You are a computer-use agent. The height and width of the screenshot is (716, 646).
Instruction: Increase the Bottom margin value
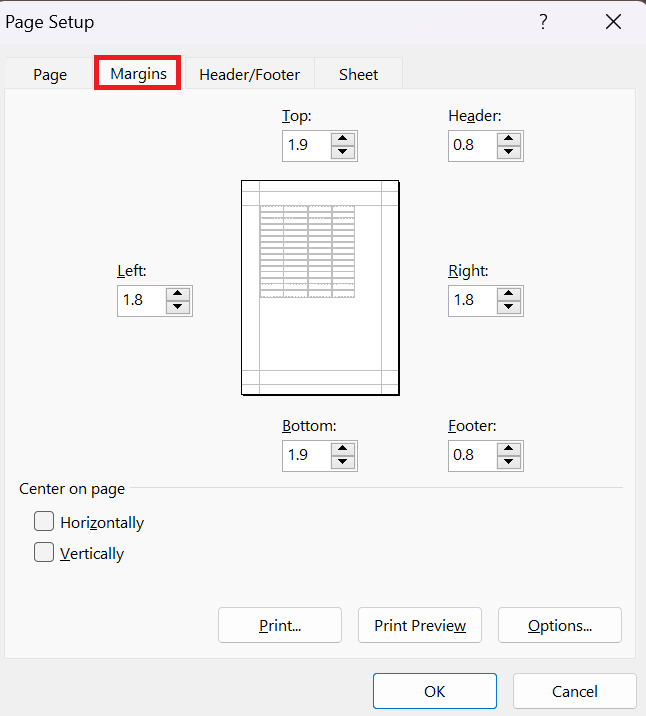pos(343,449)
